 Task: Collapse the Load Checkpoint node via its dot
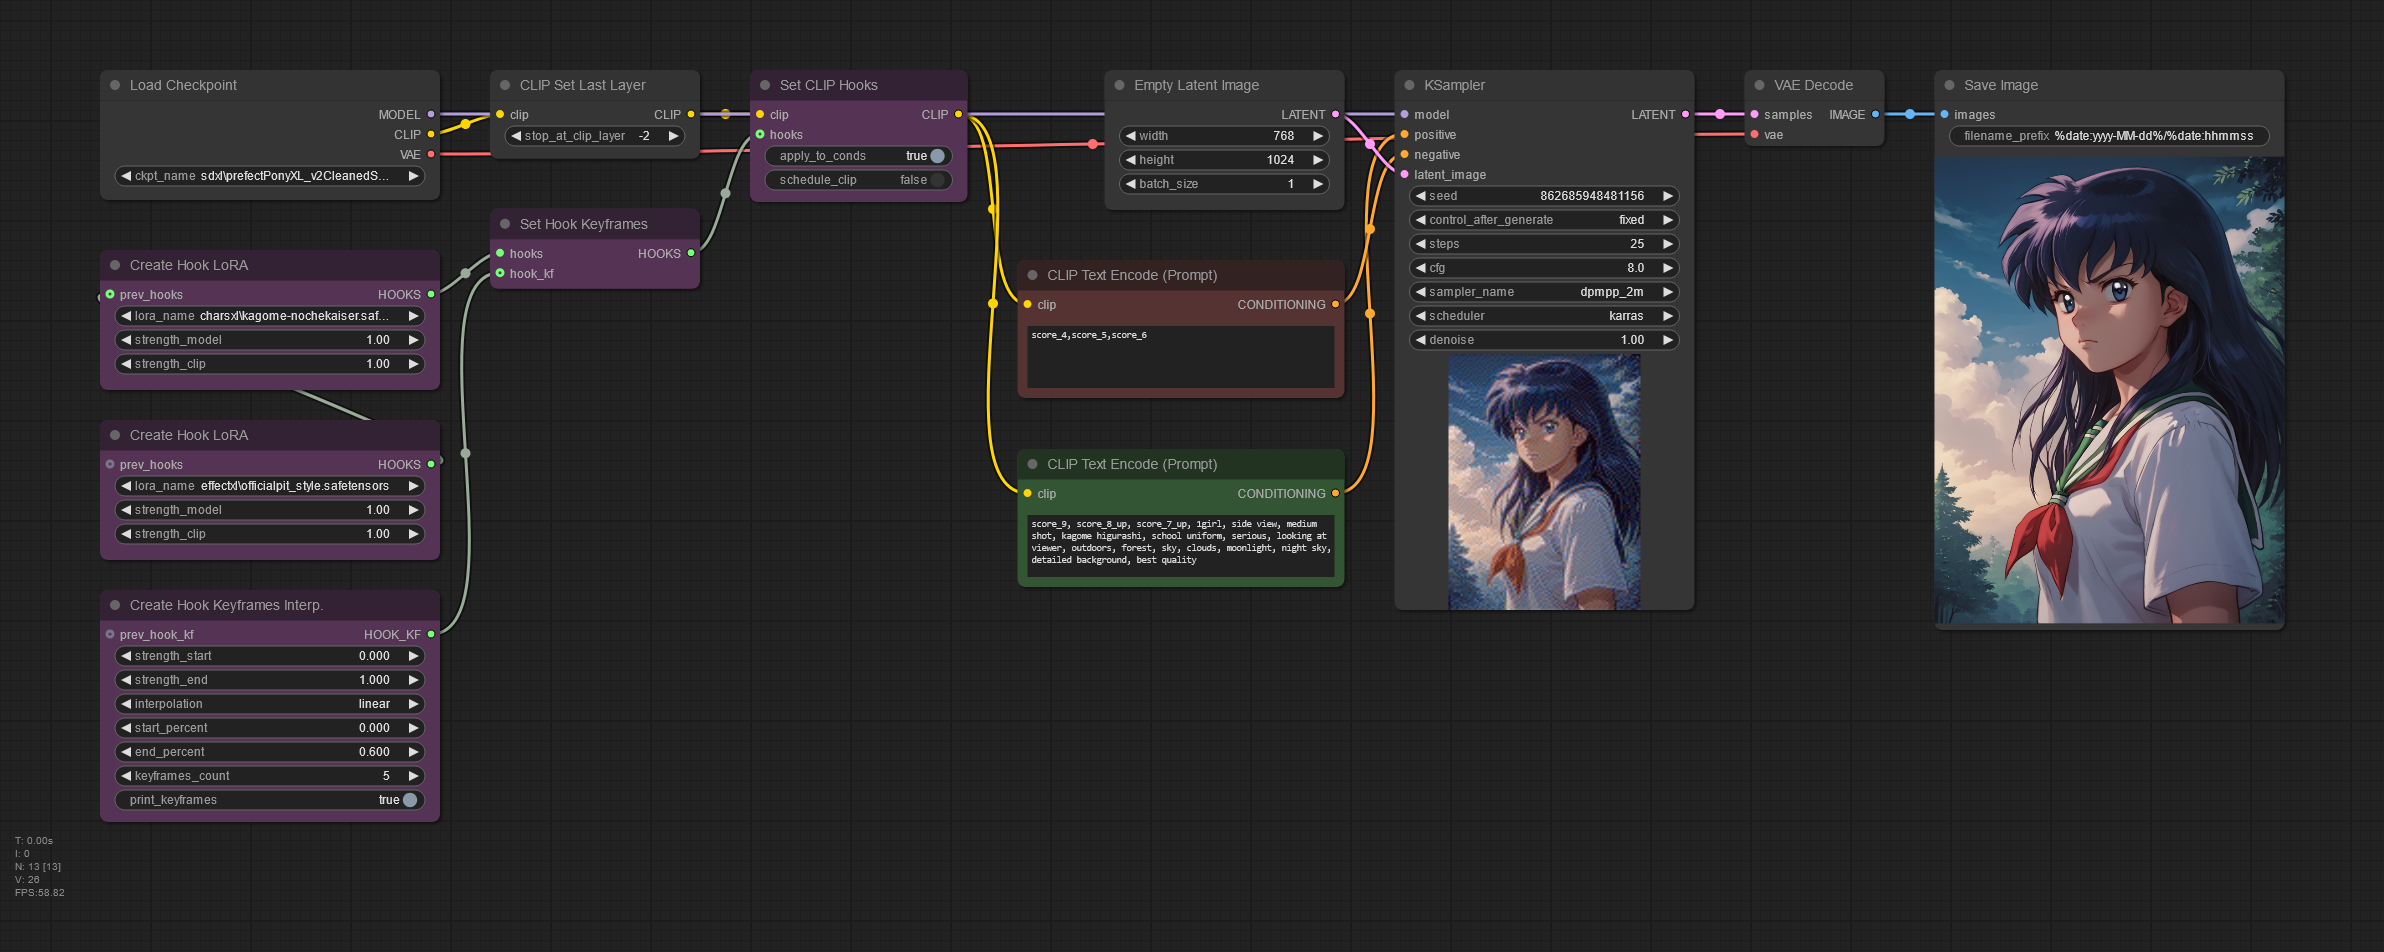[x=115, y=85]
